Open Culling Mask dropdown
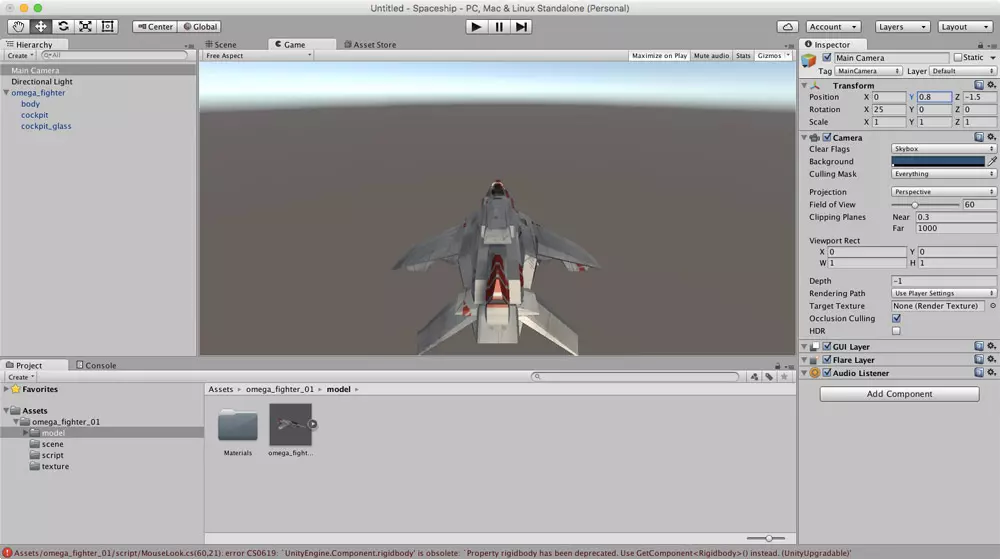 coord(943,173)
